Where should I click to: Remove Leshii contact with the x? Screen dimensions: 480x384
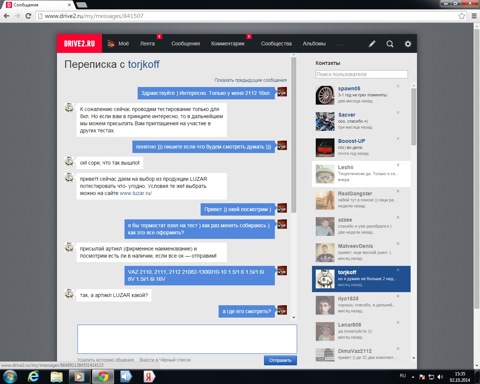[x=398, y=165]
